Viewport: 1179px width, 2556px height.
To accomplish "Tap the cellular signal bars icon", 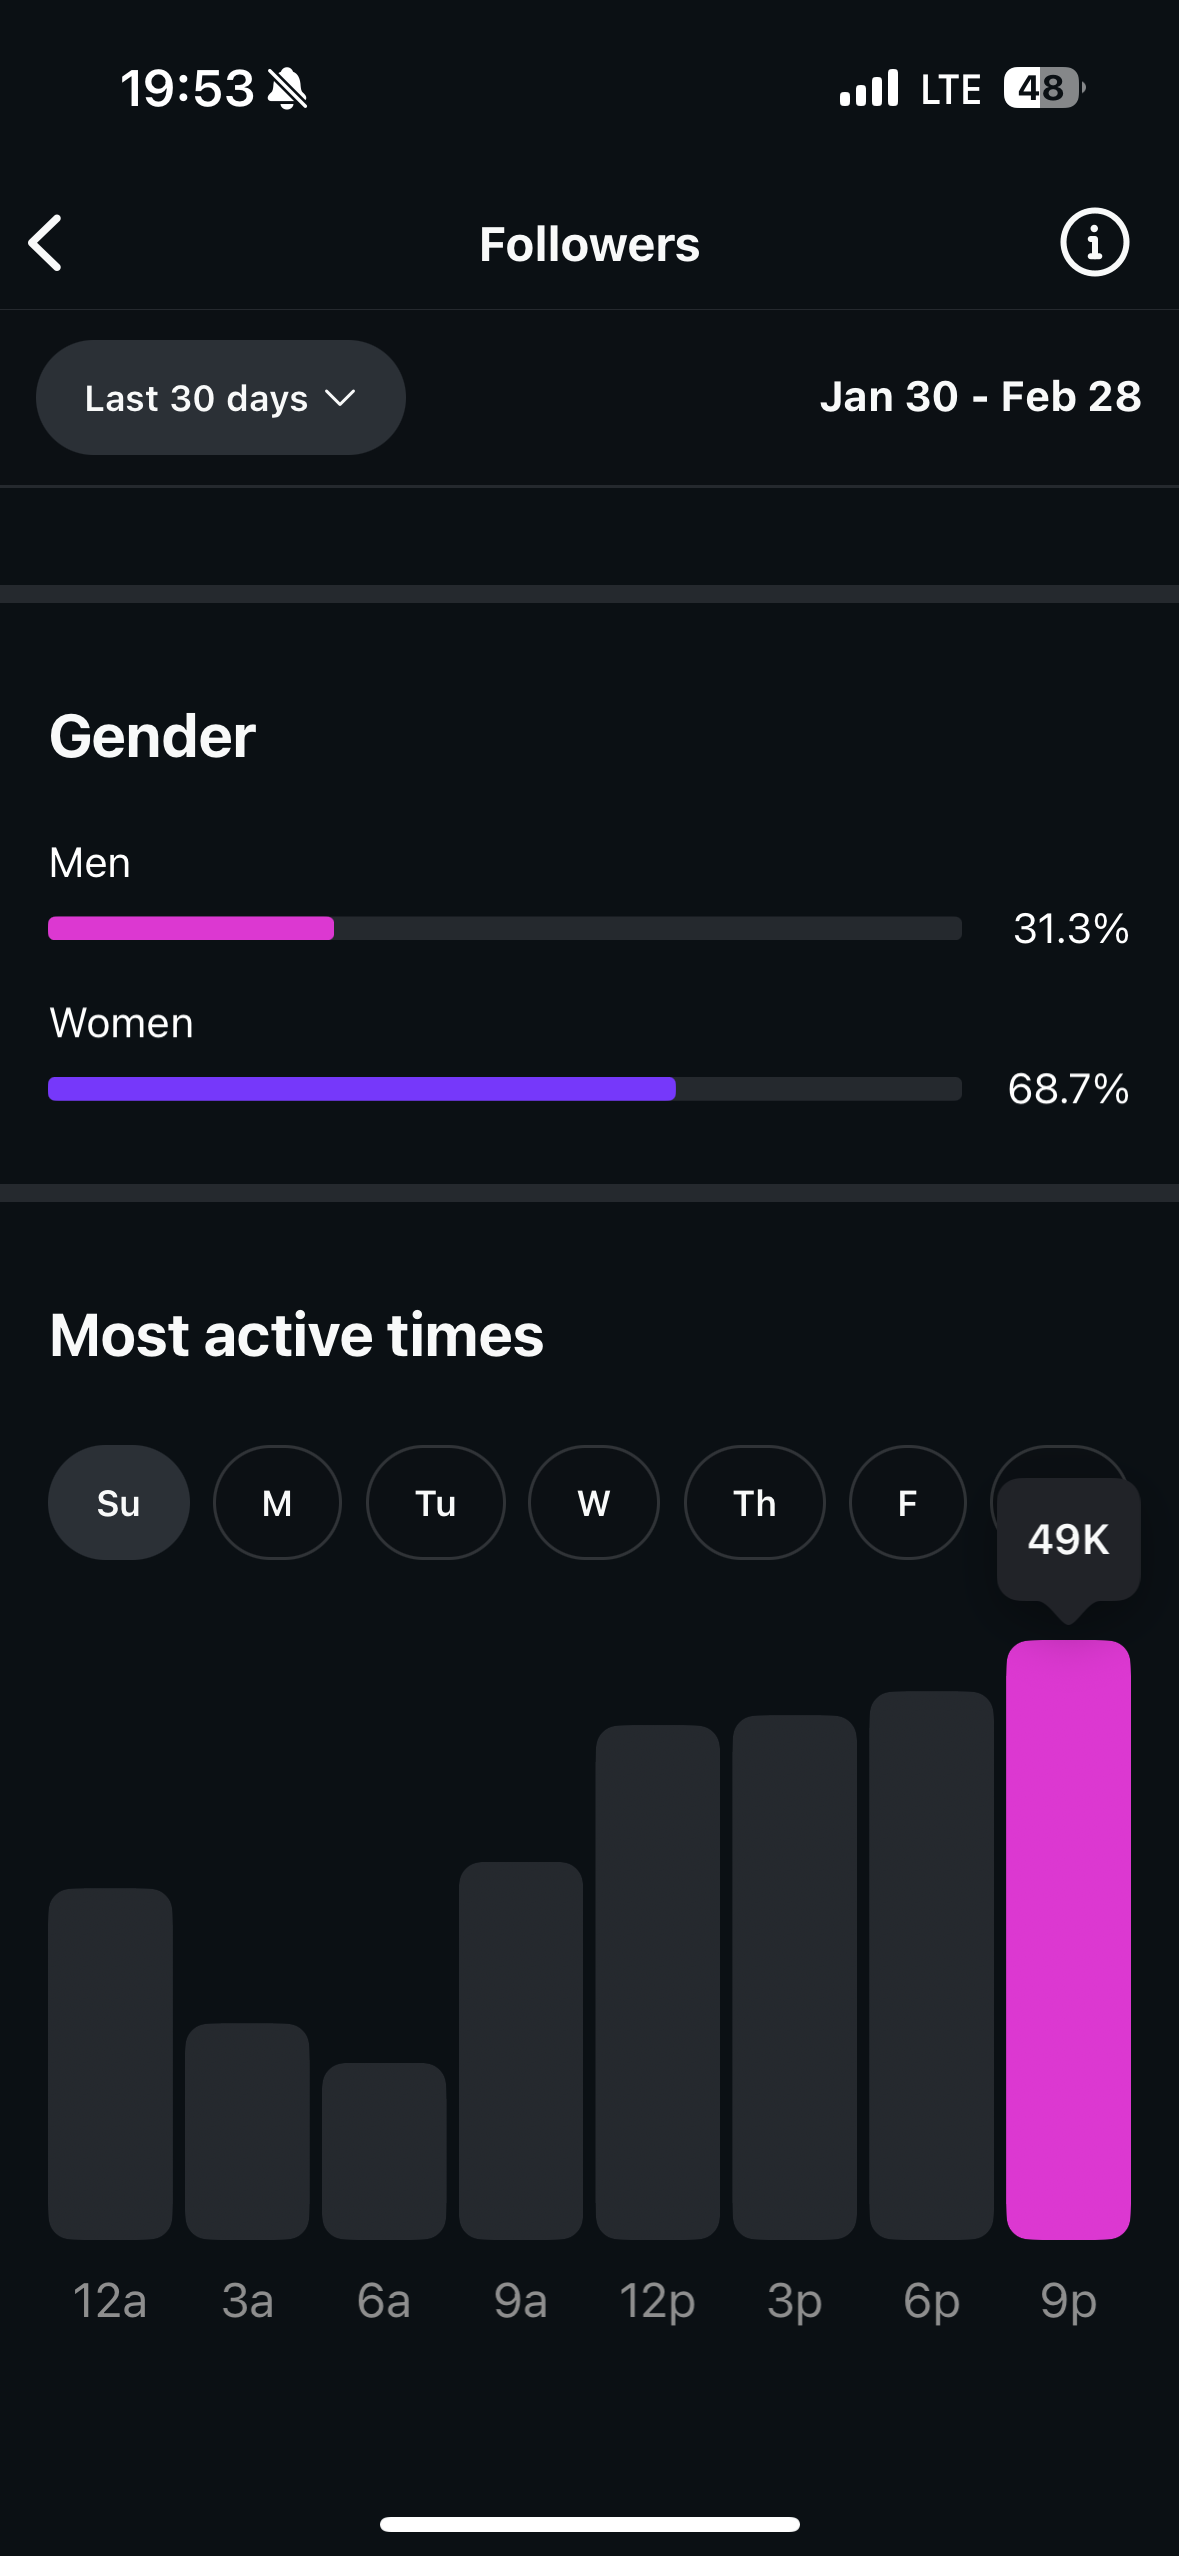I will click(868, 89).
